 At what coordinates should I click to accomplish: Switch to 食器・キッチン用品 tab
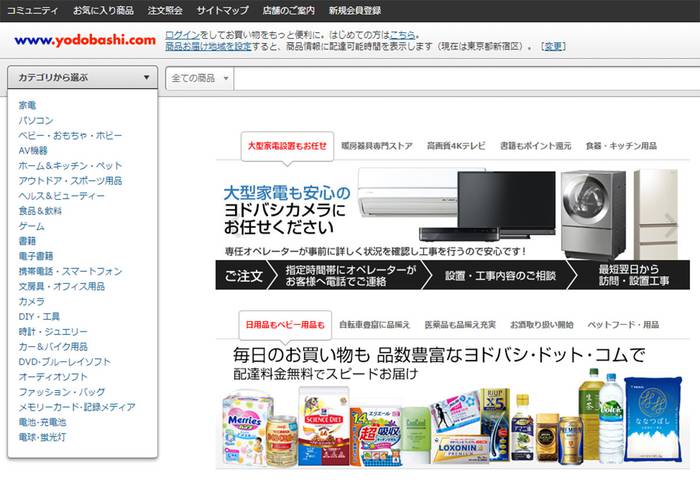coord(621,146)
